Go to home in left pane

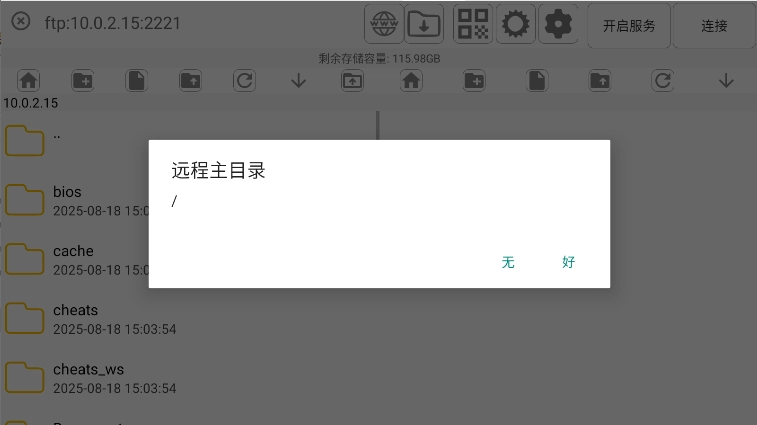click(28, 80)
